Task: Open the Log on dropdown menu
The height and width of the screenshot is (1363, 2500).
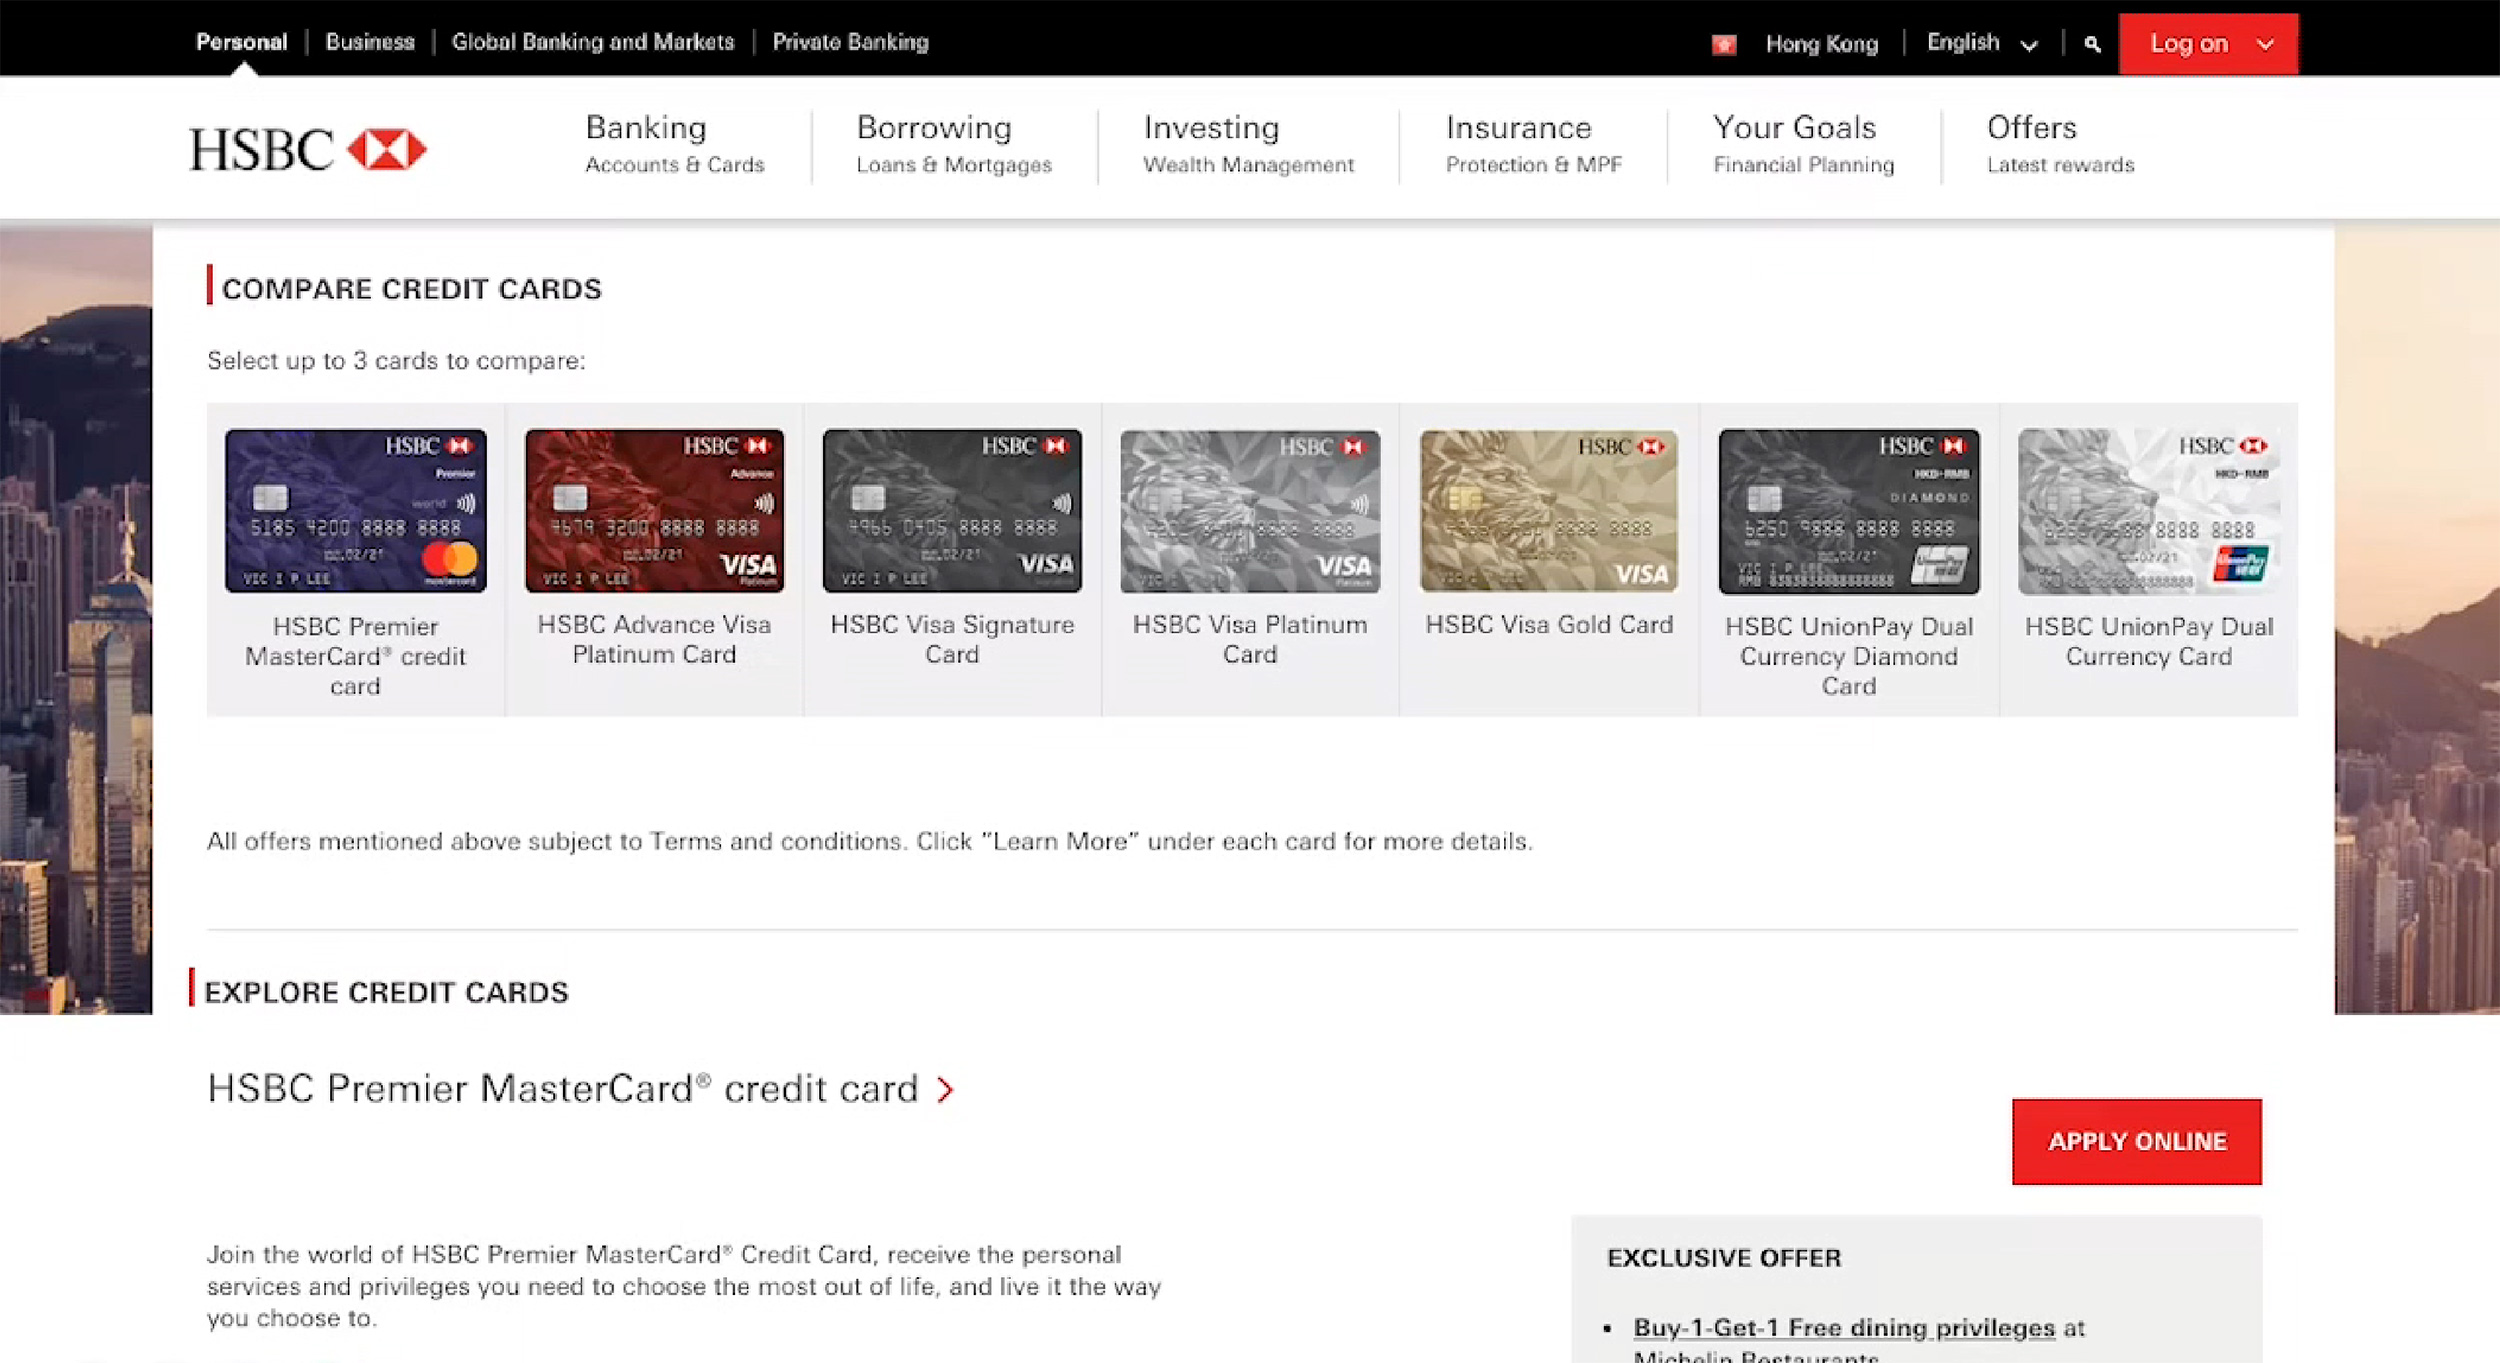Action: click(x=2208, y=43)
